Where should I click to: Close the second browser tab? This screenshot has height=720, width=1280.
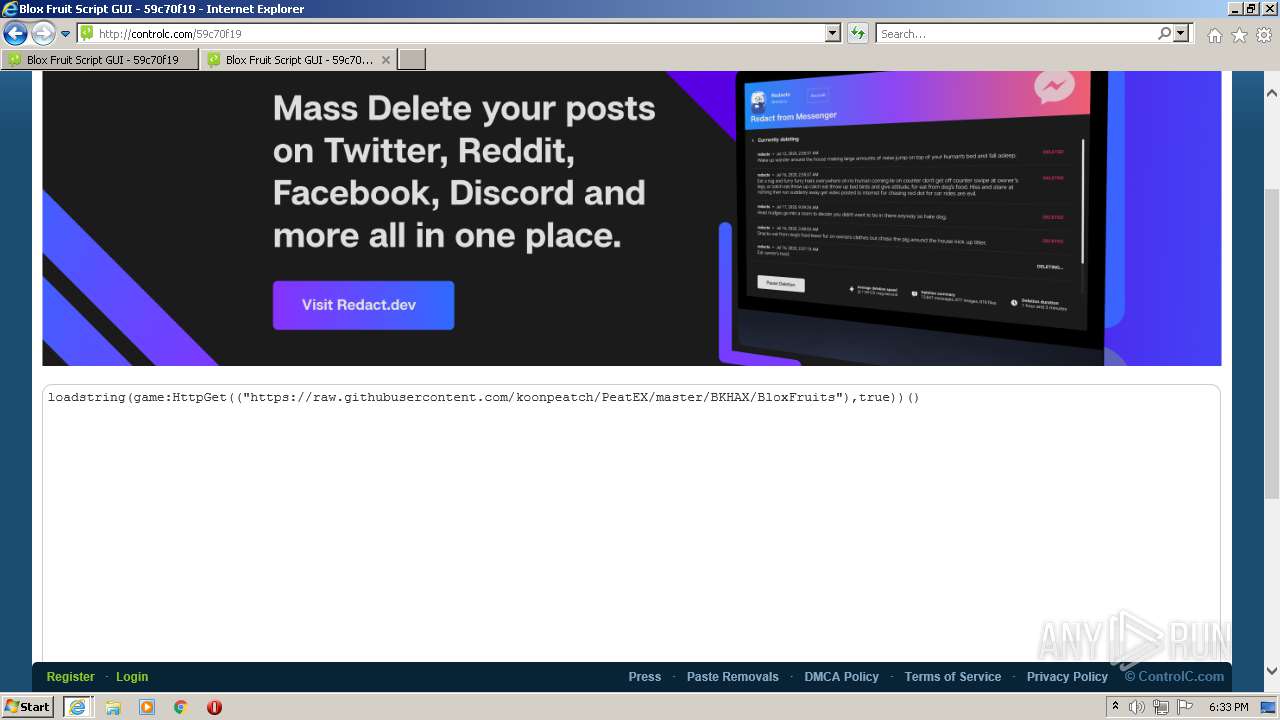tap(386, 60)
